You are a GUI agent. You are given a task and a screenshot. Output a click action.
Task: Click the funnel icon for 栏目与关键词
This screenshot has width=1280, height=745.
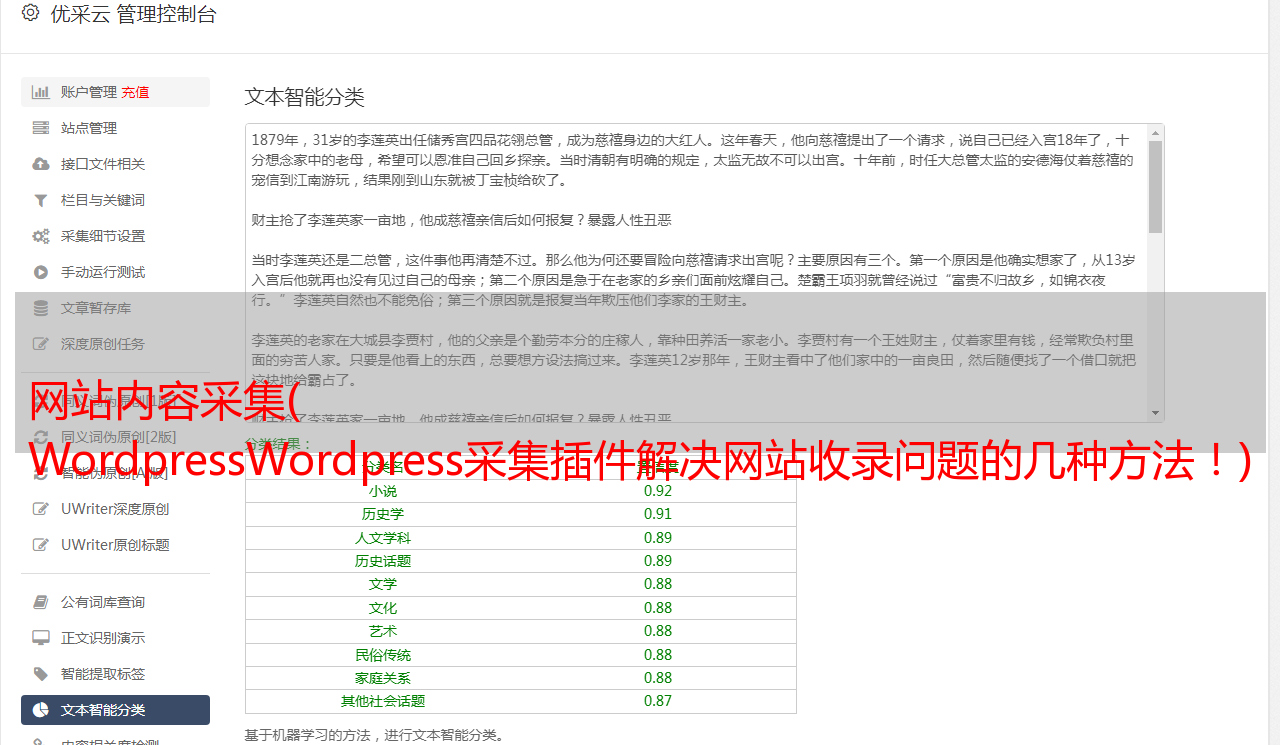tap(41, 200)
